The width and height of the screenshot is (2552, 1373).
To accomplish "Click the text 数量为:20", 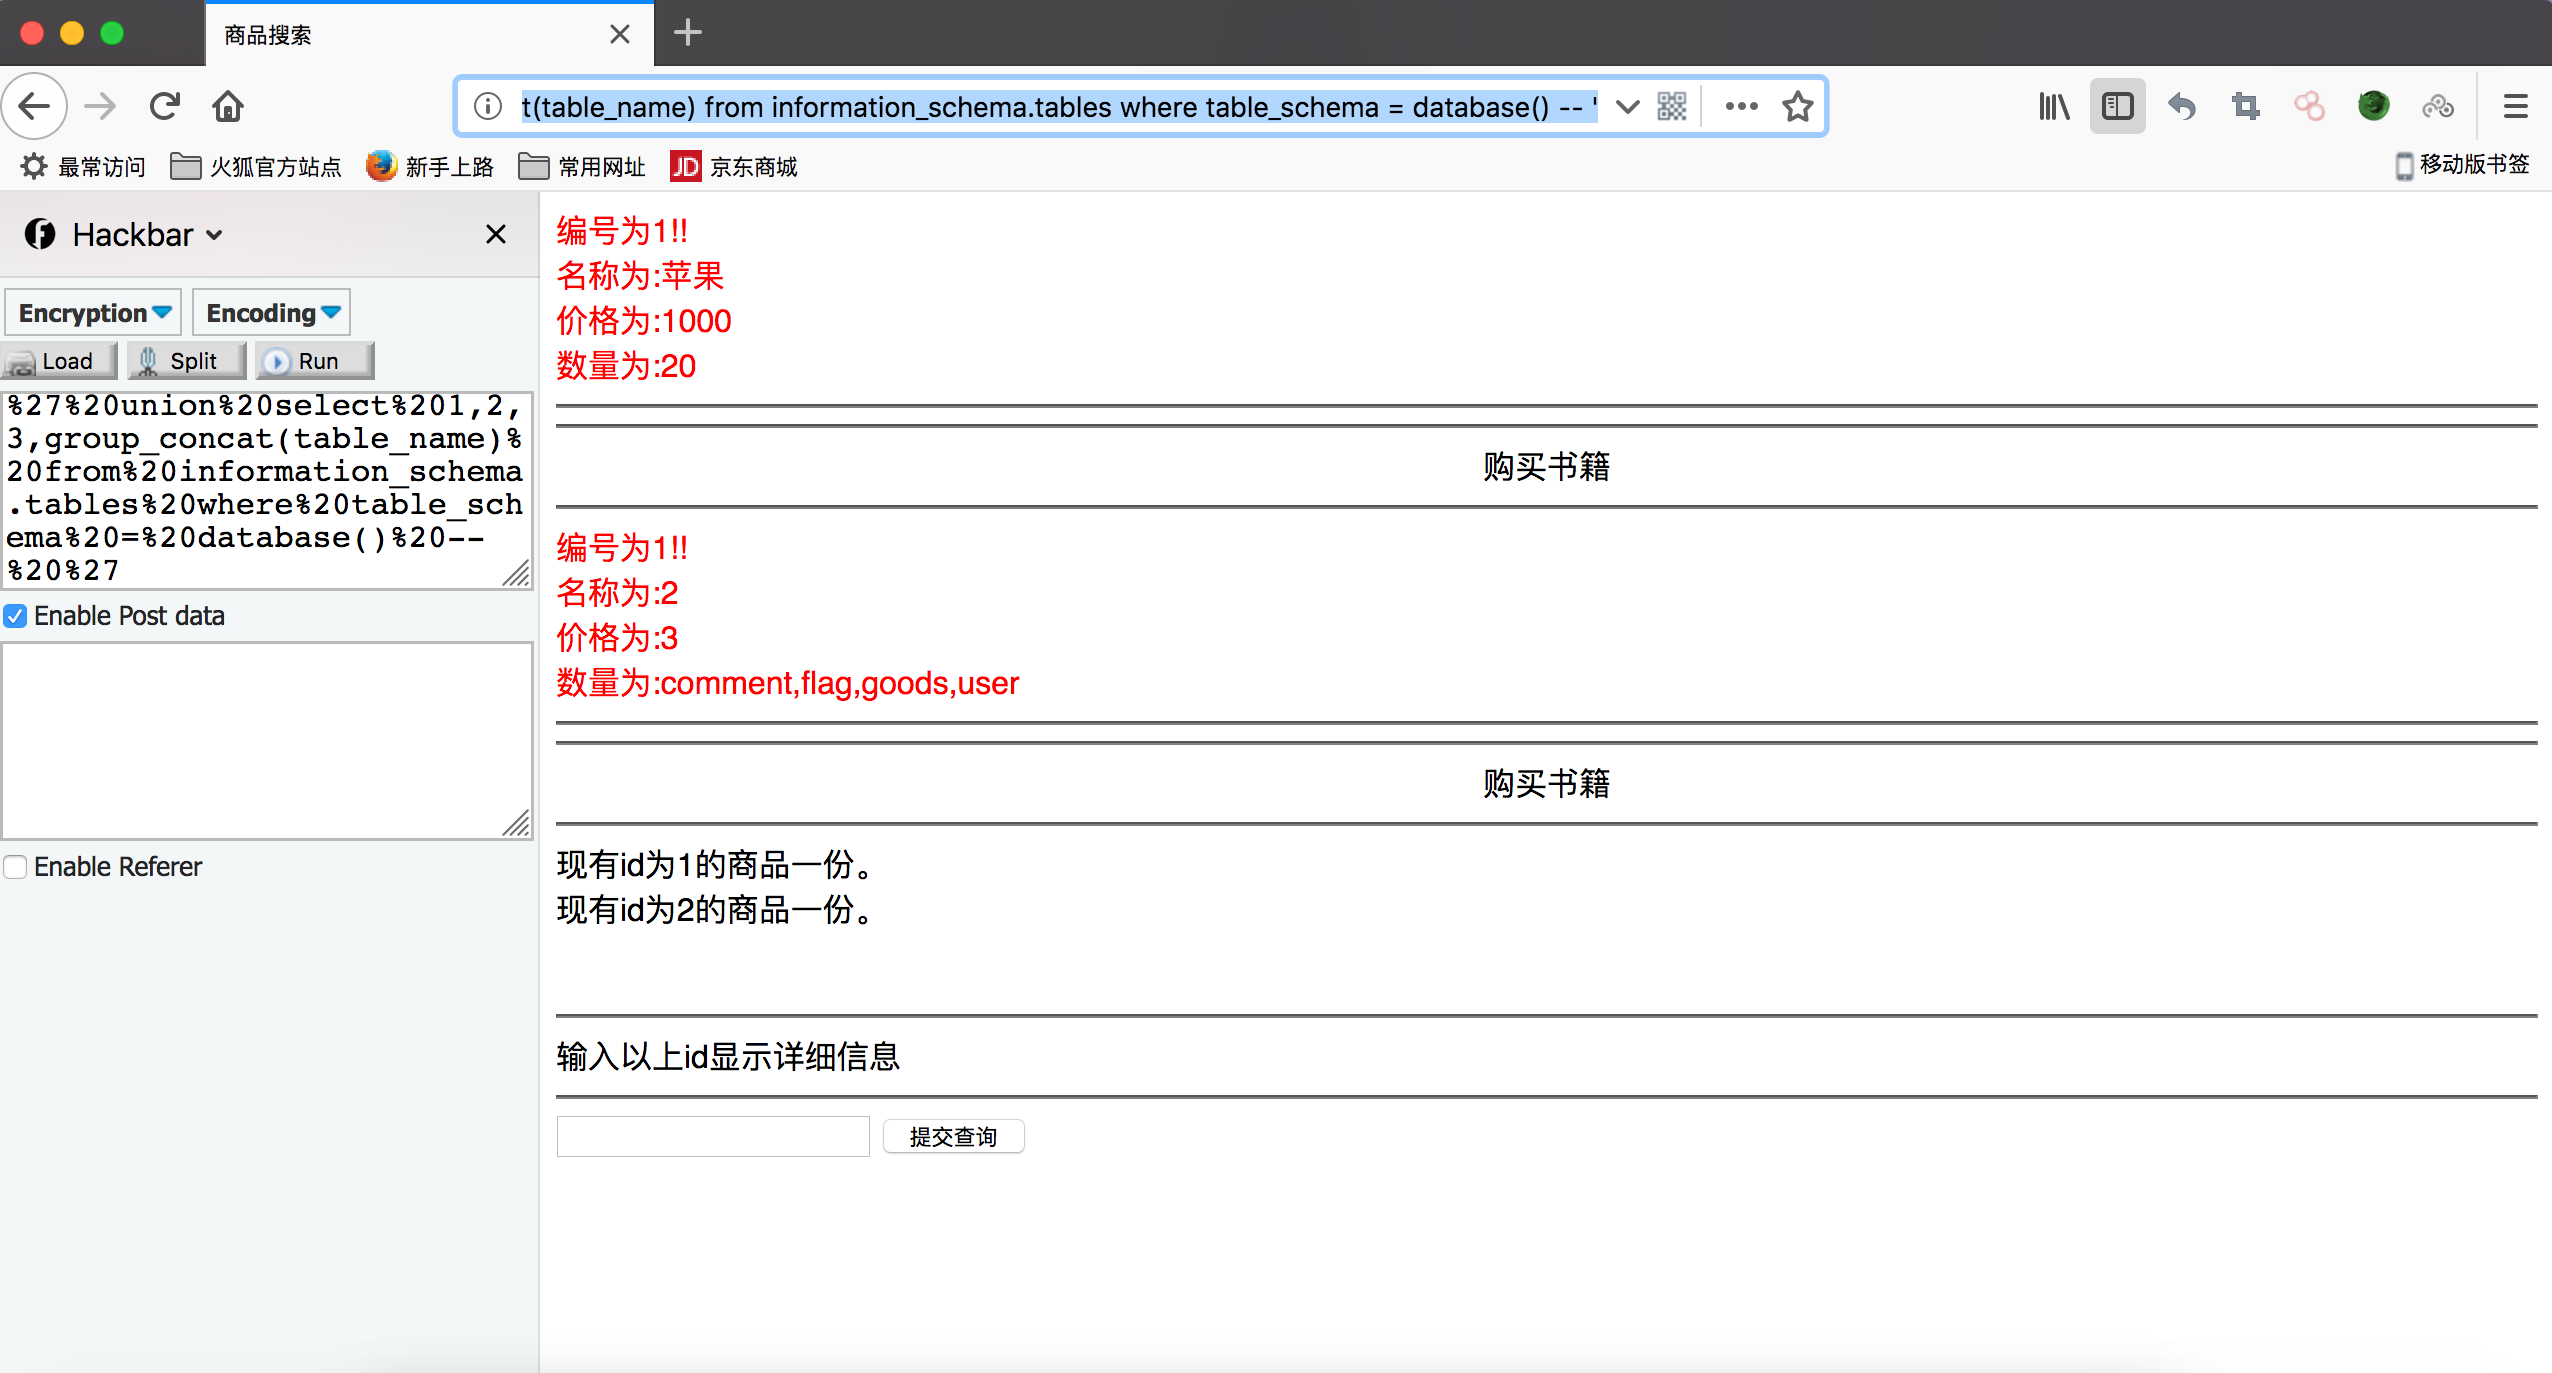I will (x=626, y=366).
